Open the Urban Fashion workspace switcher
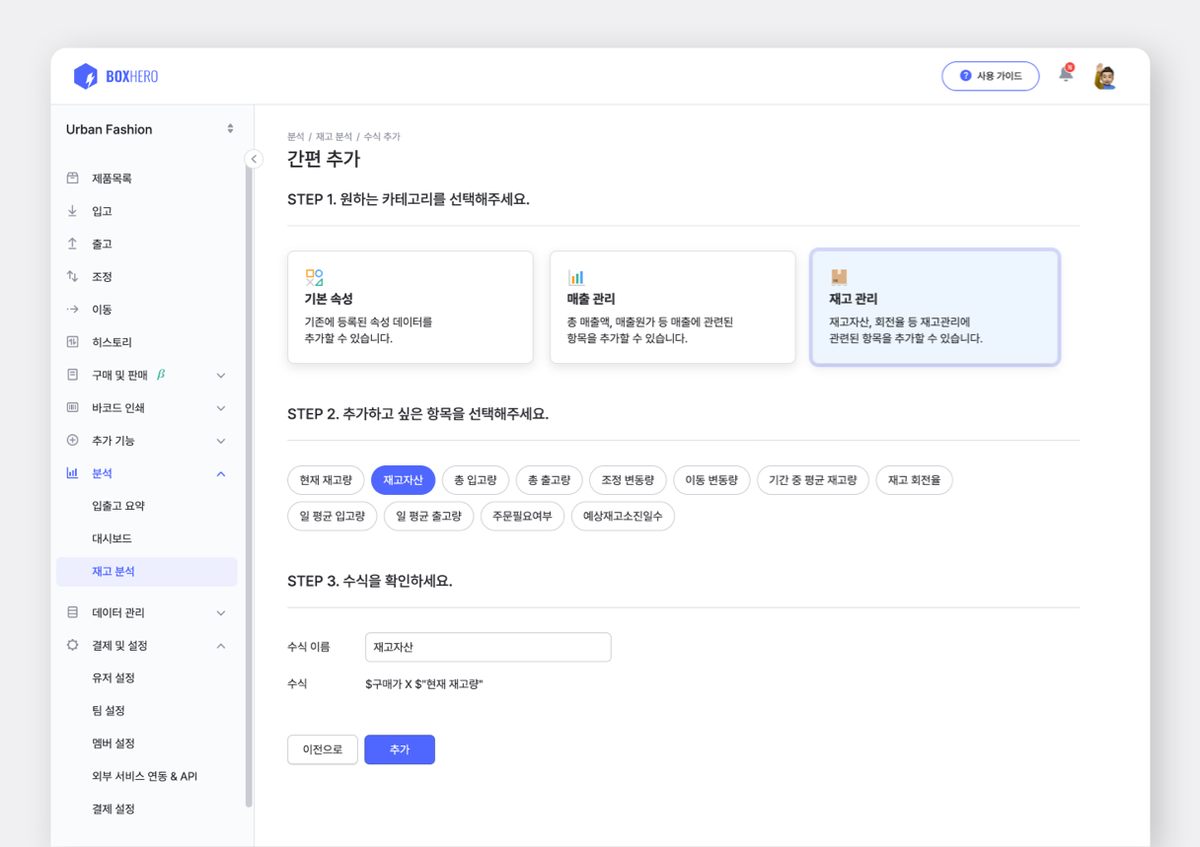Screen dimensions: 1200x847 [x=148, y=129]
